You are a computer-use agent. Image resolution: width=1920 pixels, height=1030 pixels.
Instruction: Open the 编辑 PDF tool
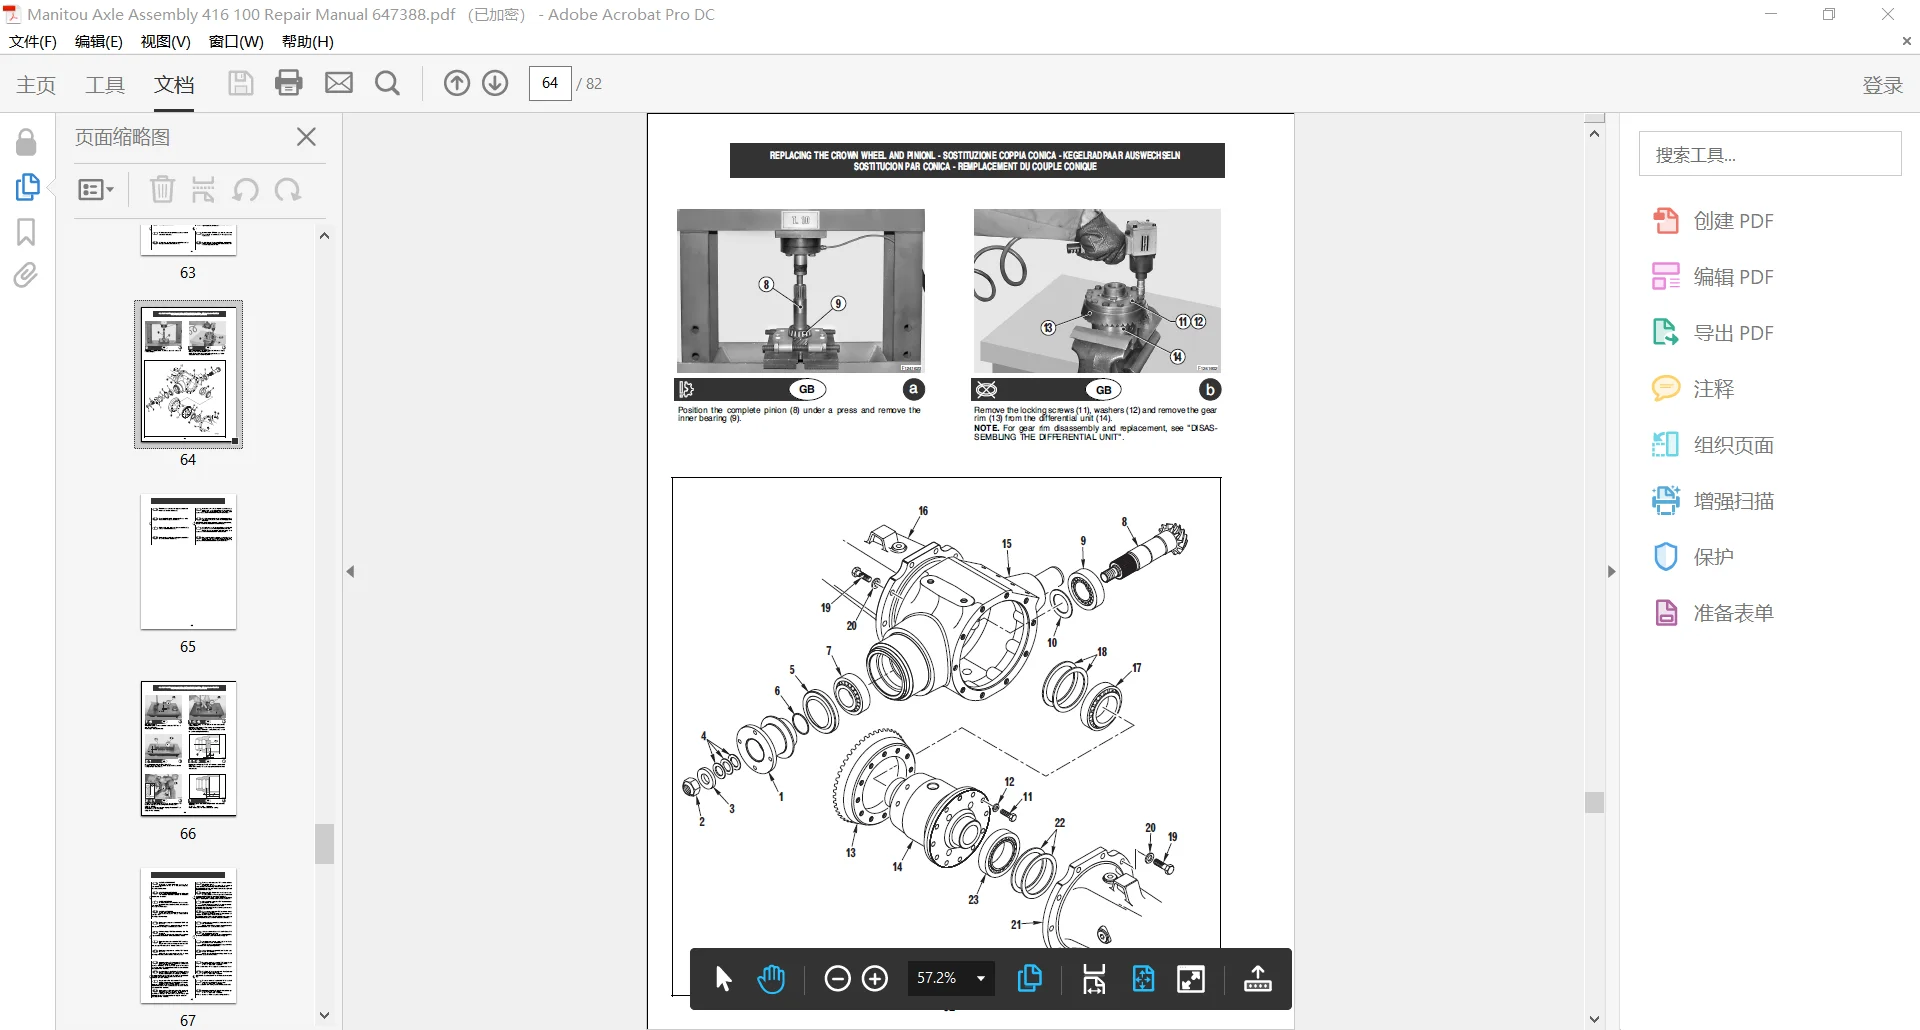(x=1713, y=277)
